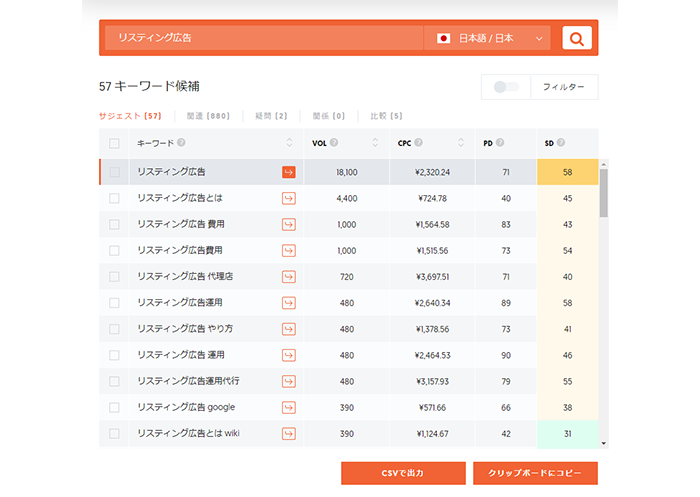Click the PD value 90
Image resolution: width=700 pixels, height=497 pixels.
coord(506,355)
